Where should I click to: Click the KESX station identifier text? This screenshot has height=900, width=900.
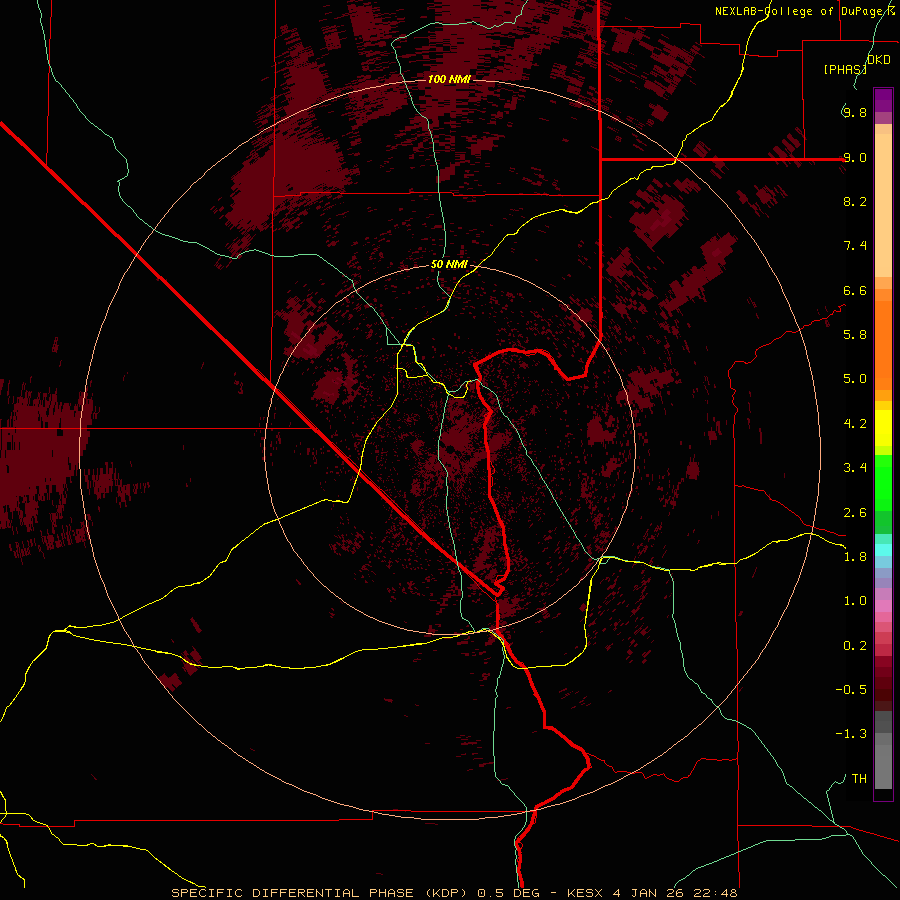584,893
